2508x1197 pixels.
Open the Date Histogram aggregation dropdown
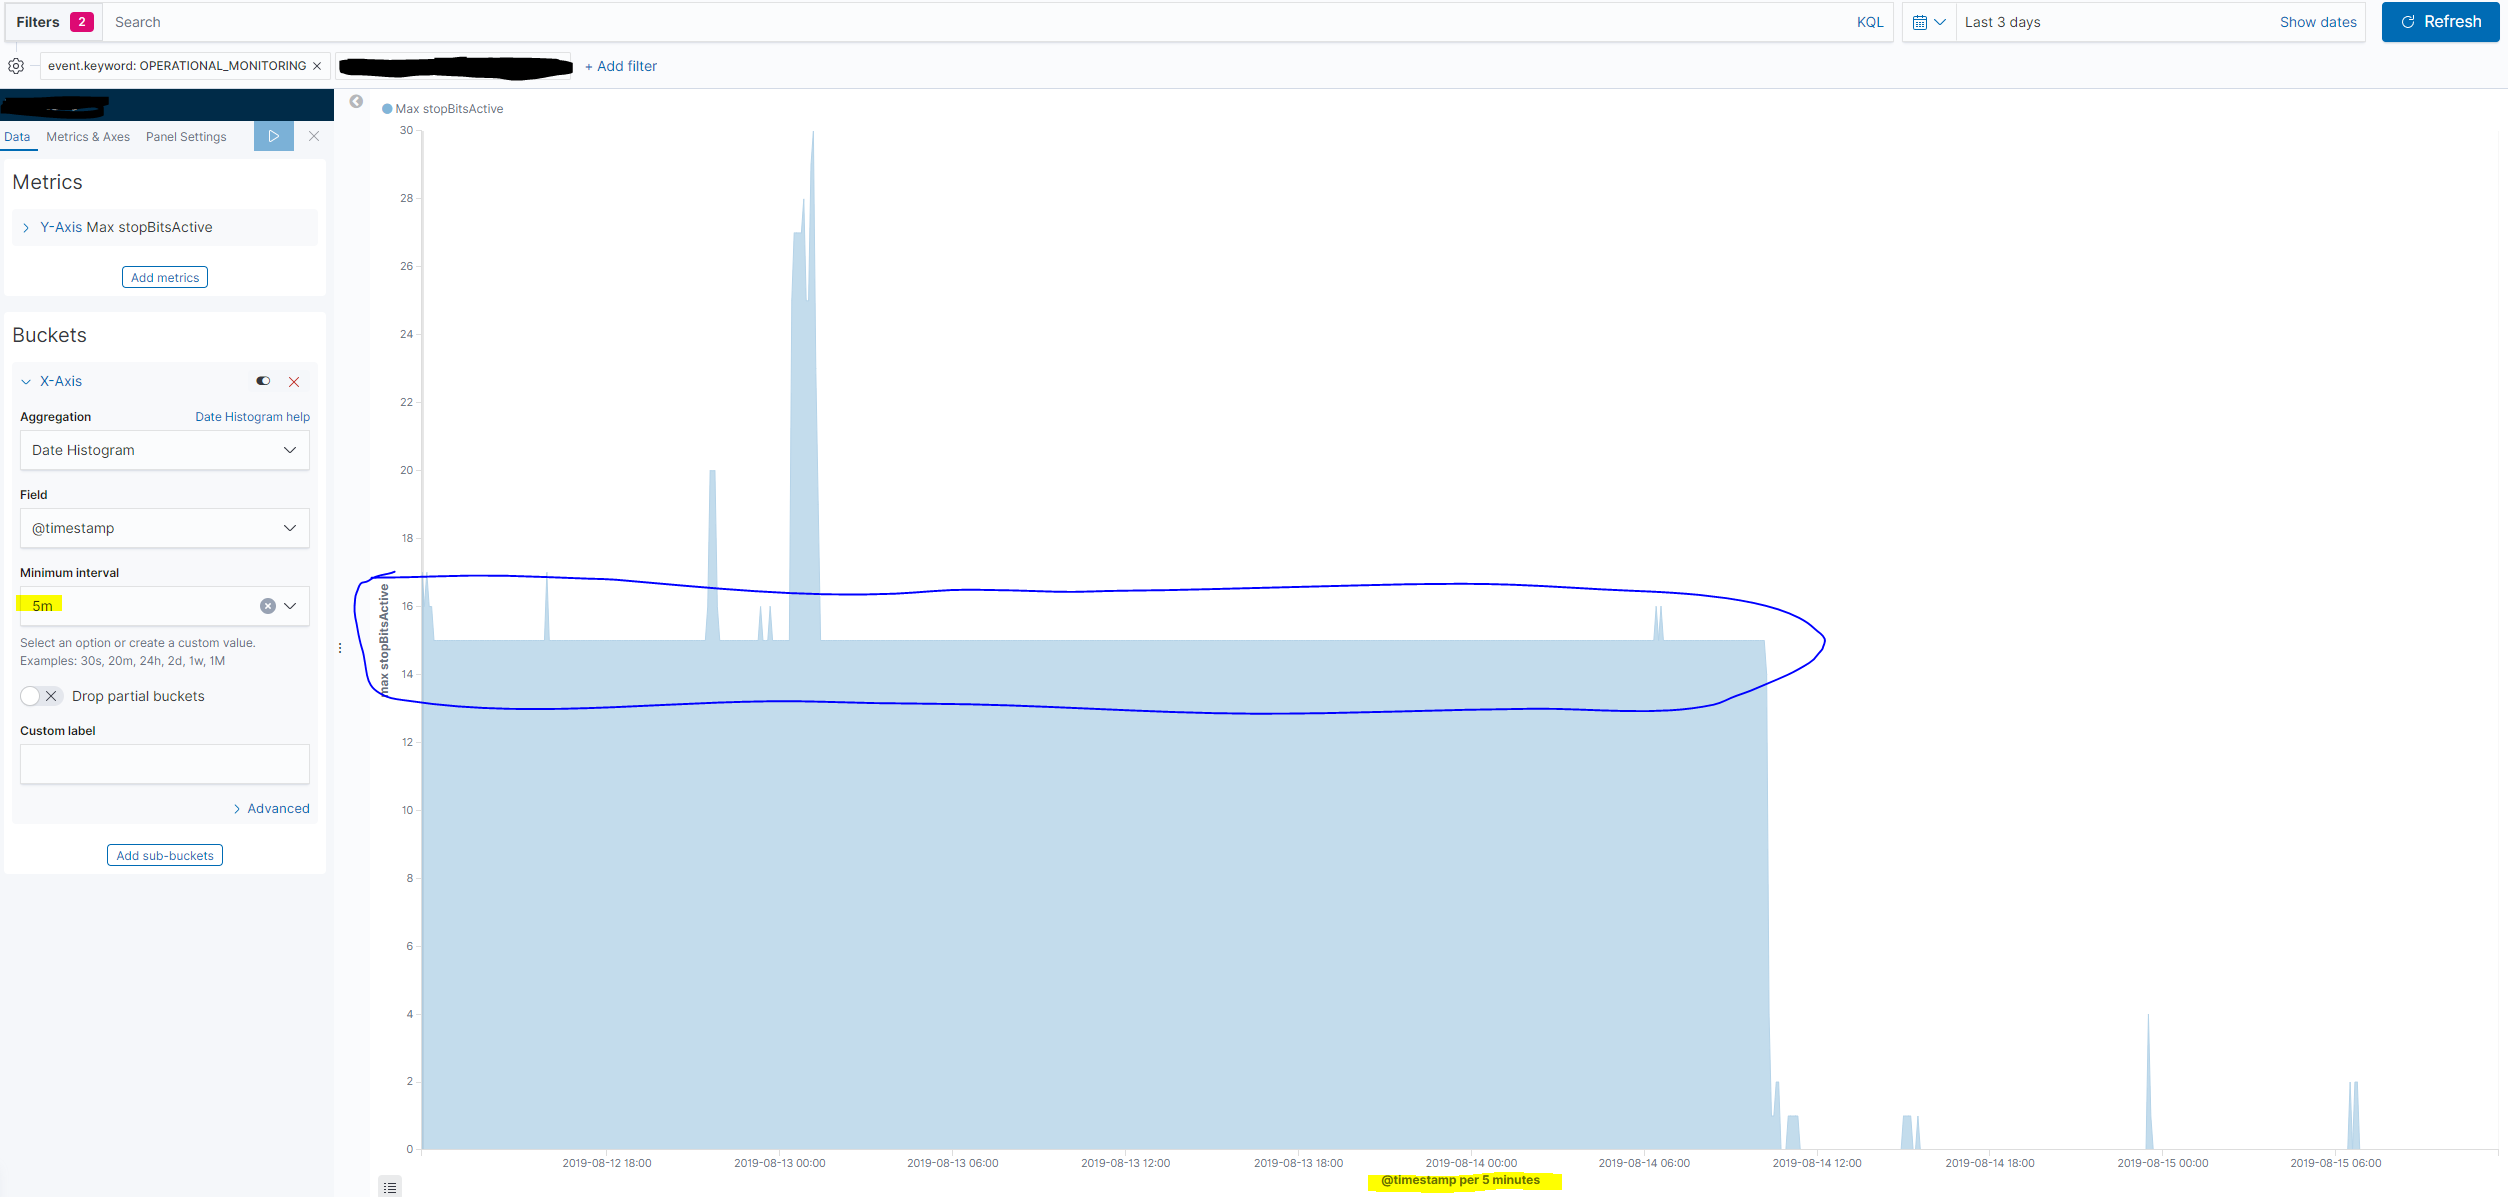coord(164,450)
